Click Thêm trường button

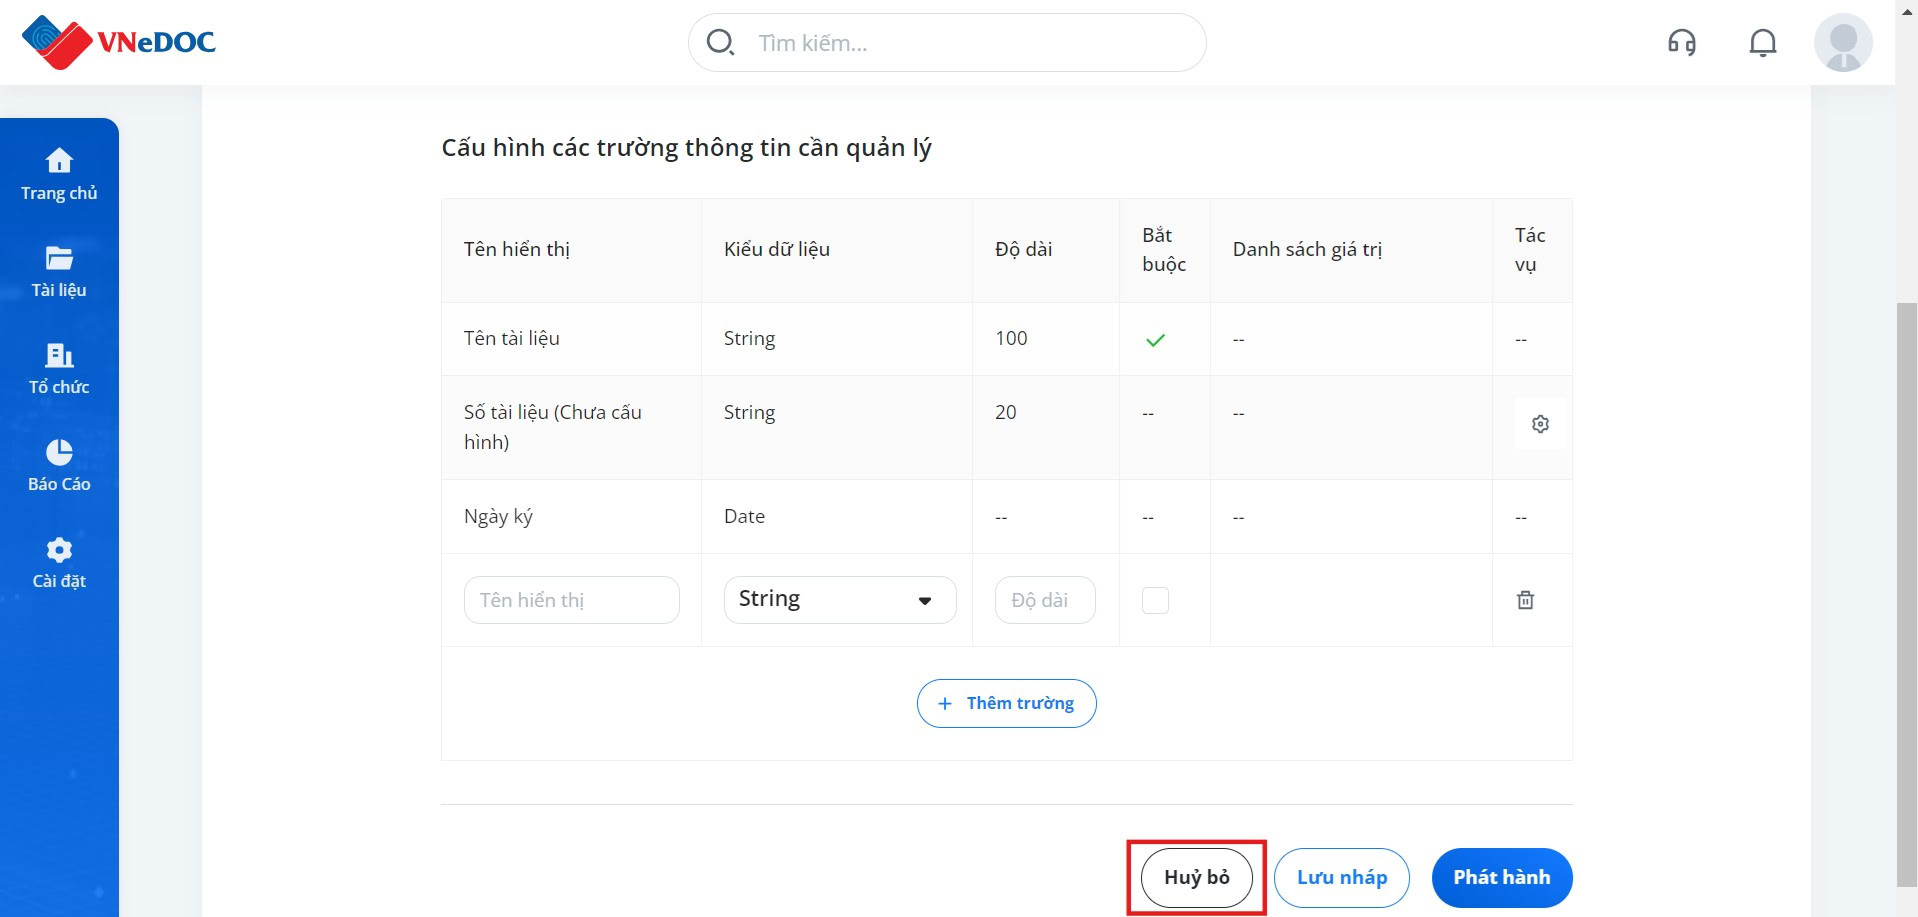click(x=1006, y=704)
